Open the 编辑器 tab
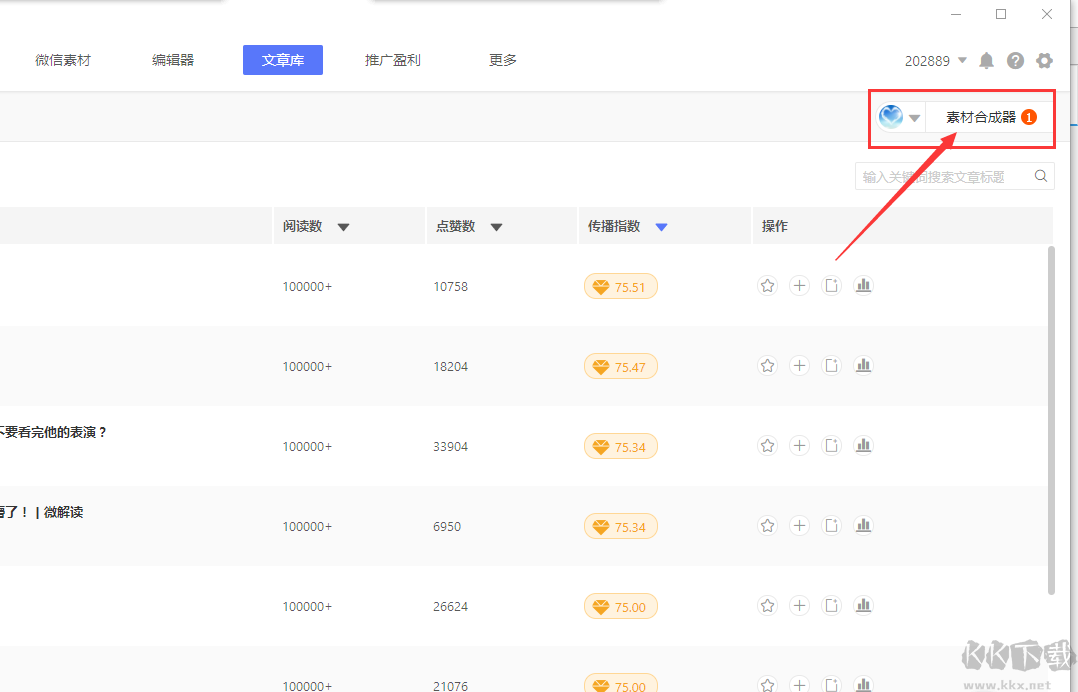 click(x=173, y=60)
